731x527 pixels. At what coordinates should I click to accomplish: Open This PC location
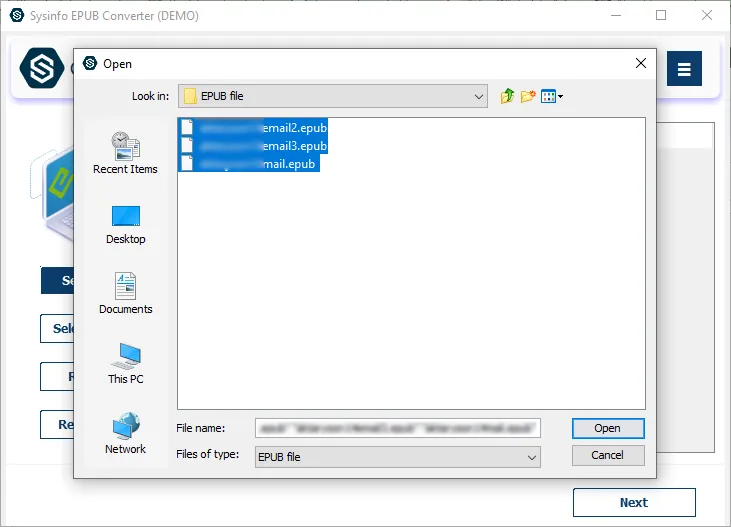(125, 363)
